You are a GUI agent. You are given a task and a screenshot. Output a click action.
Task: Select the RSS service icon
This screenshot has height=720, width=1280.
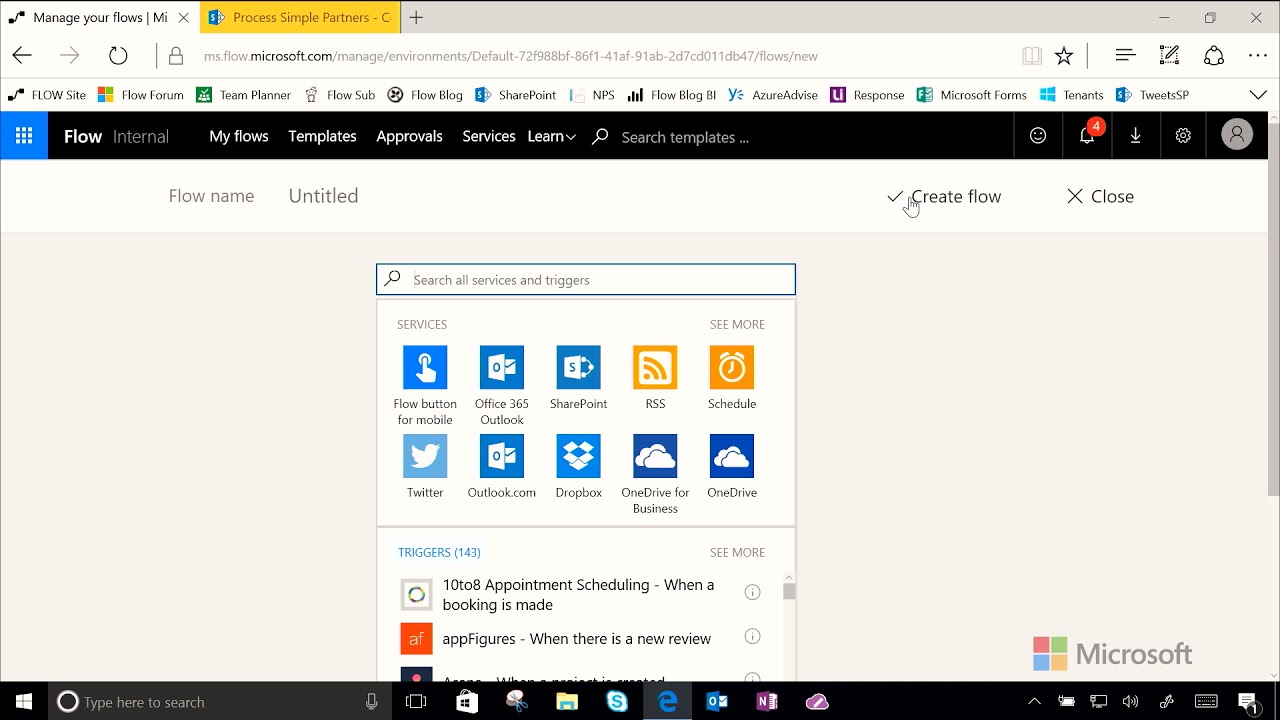pyautogui.click(x=655, y=367)
